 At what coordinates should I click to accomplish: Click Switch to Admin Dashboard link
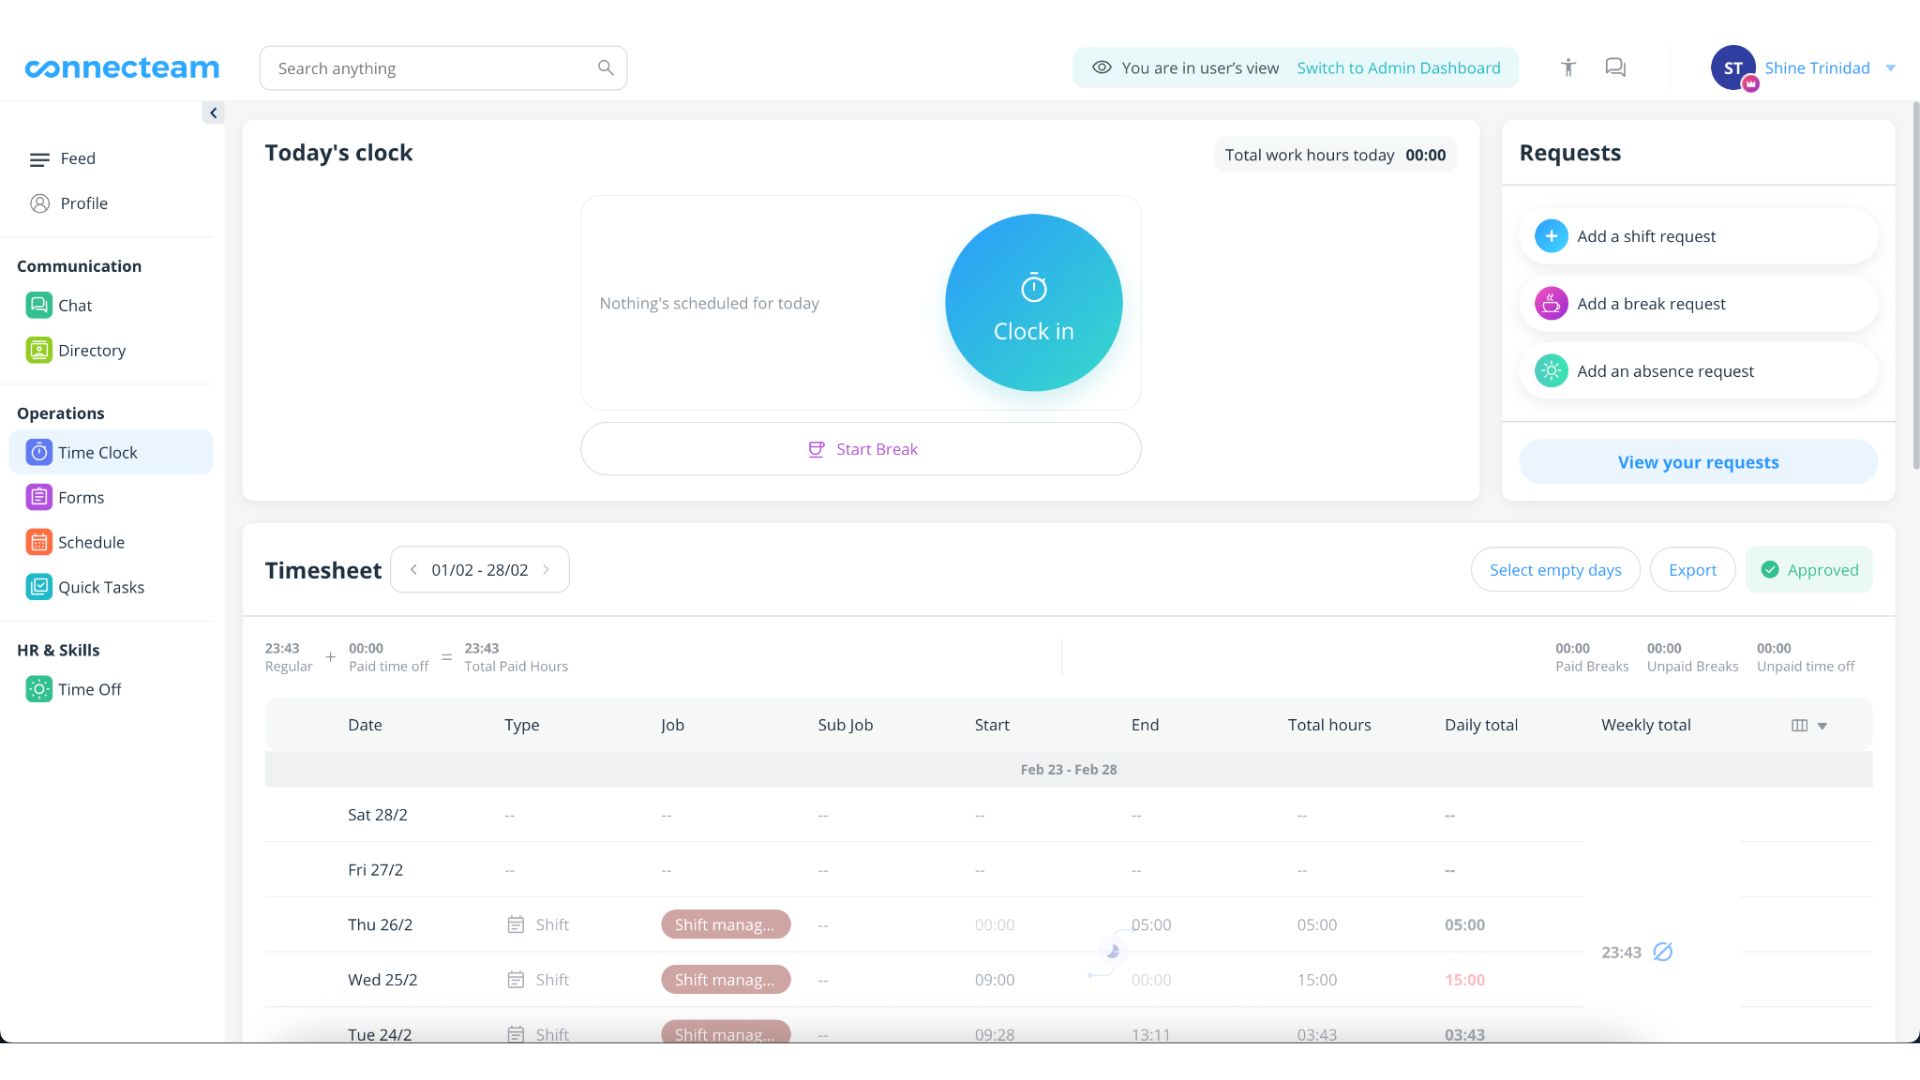point(1398,68)
